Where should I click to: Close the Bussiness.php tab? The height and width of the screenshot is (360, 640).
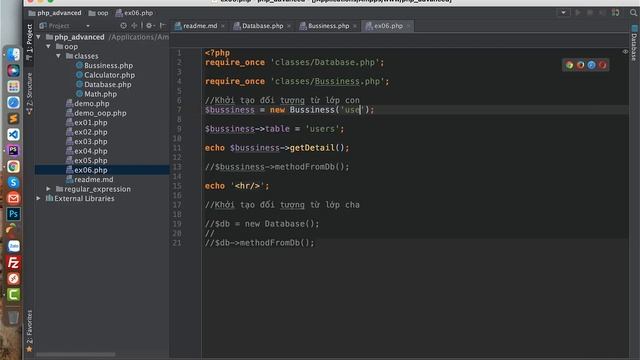tap(355, 26)
